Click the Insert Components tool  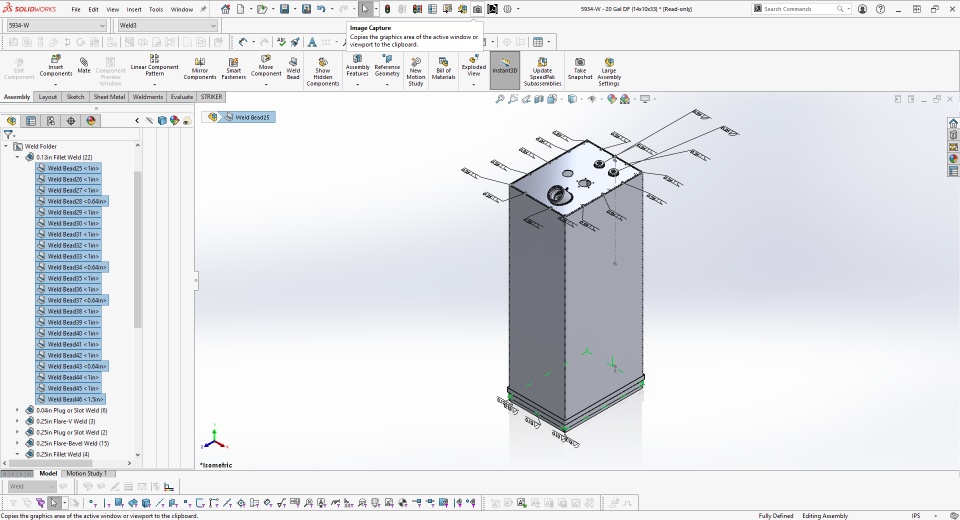coord(56,67)
